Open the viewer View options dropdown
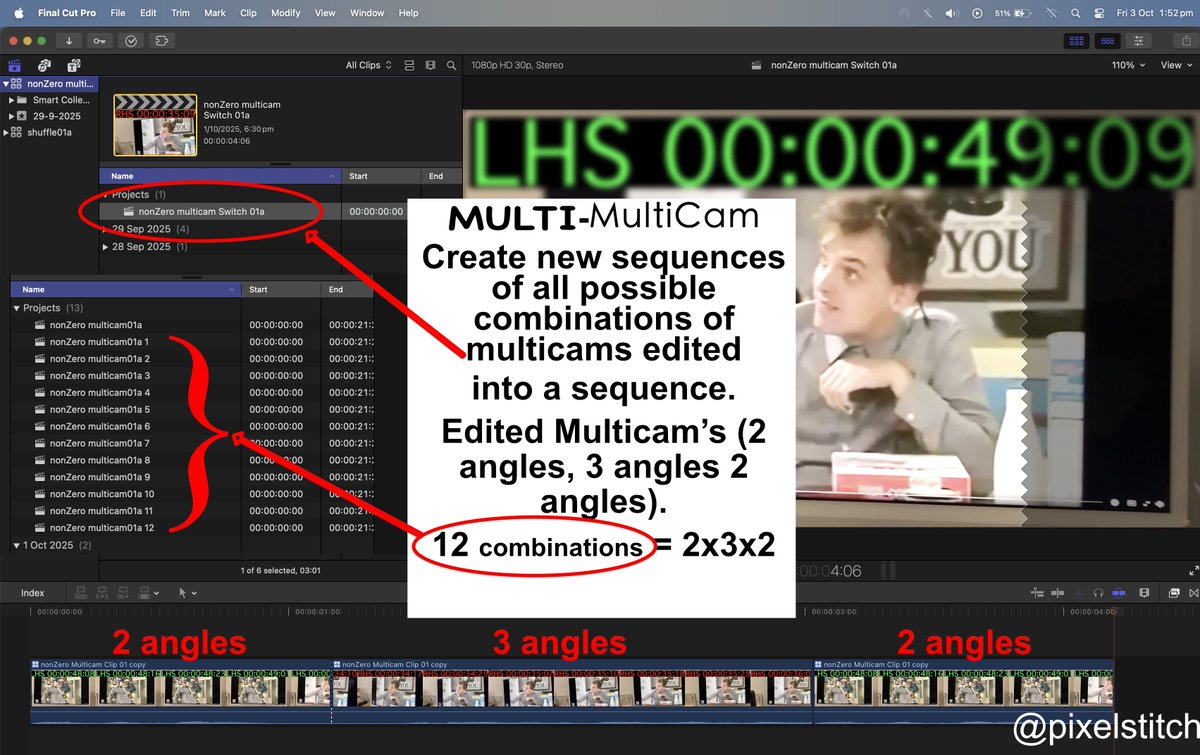1200x755 pixels. 1176,65
